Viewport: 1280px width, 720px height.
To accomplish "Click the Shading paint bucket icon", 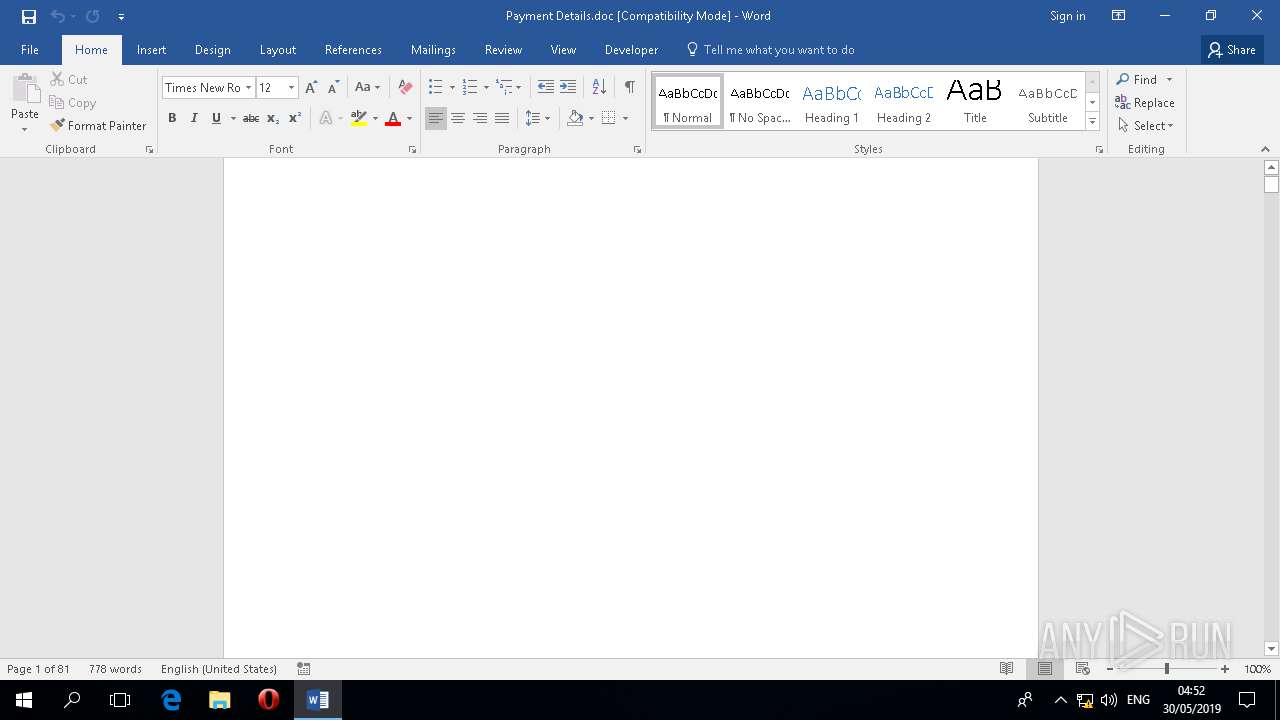I will click(575, 118).
